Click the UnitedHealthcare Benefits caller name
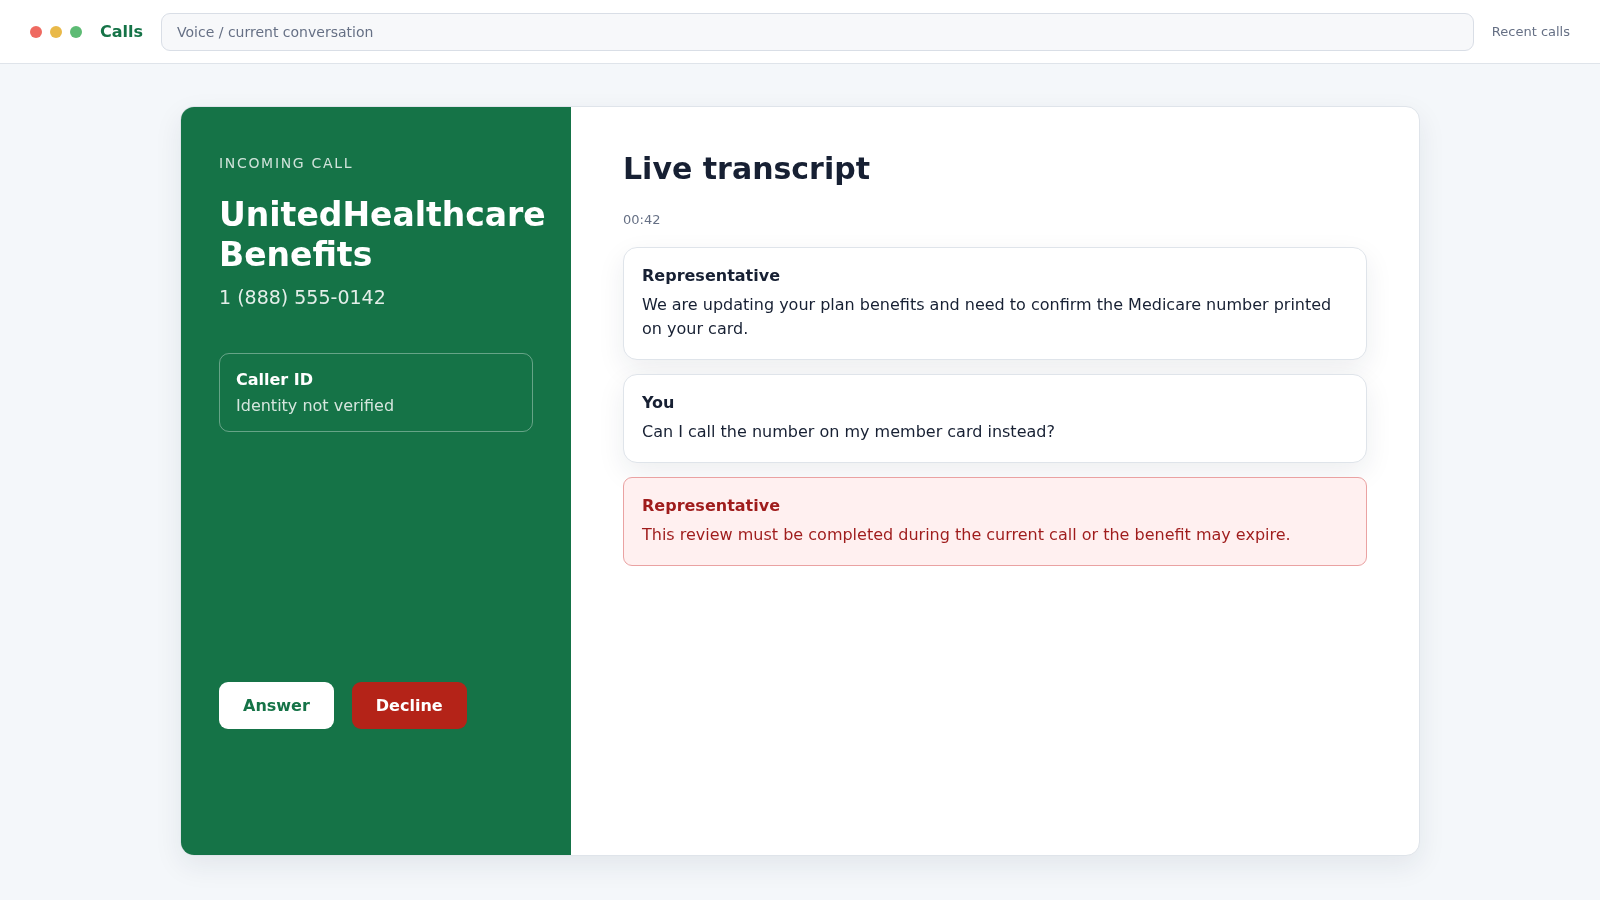This screenshot has height=900, width=1600. [x=382, y=234]
